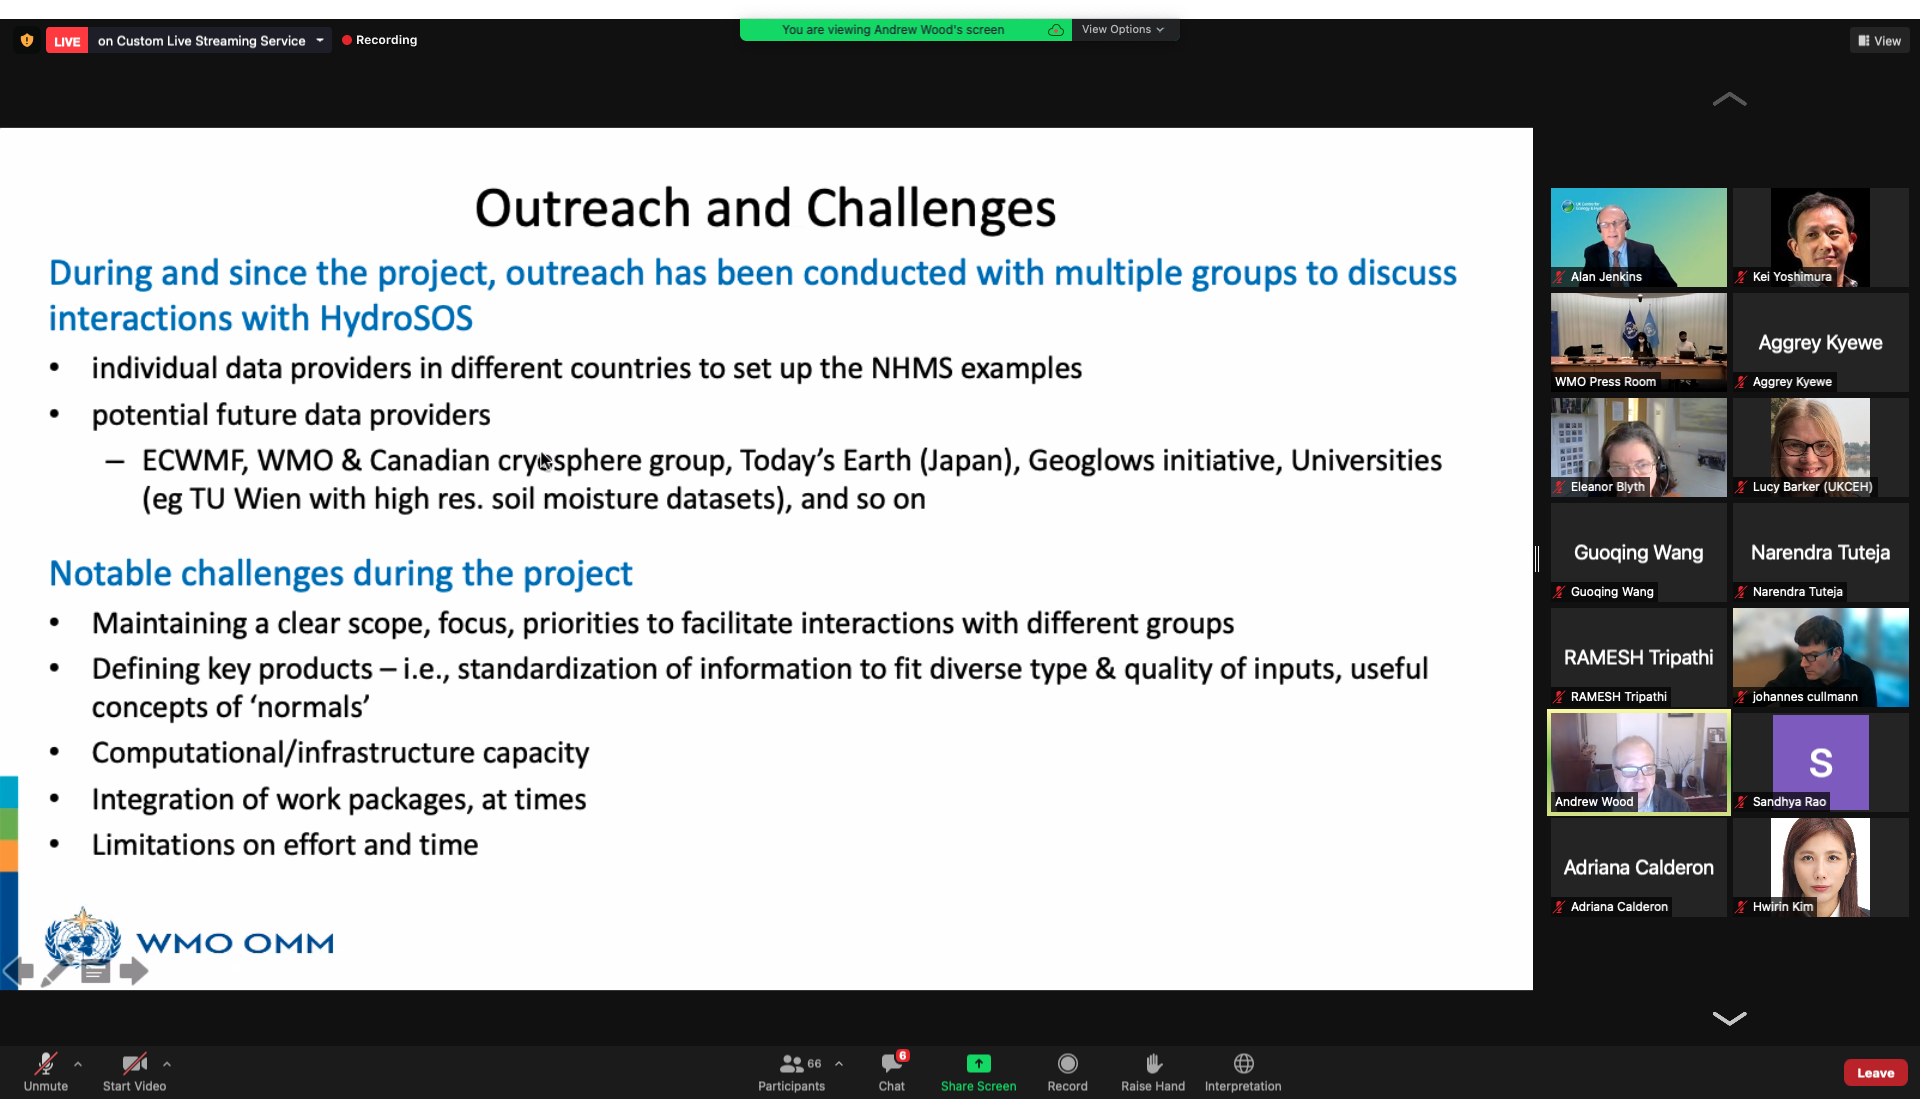The width and height of the screenshot is (1920, 1099).
Task: Open the Interpretation globe menu
Action: coord(1243,1072)
